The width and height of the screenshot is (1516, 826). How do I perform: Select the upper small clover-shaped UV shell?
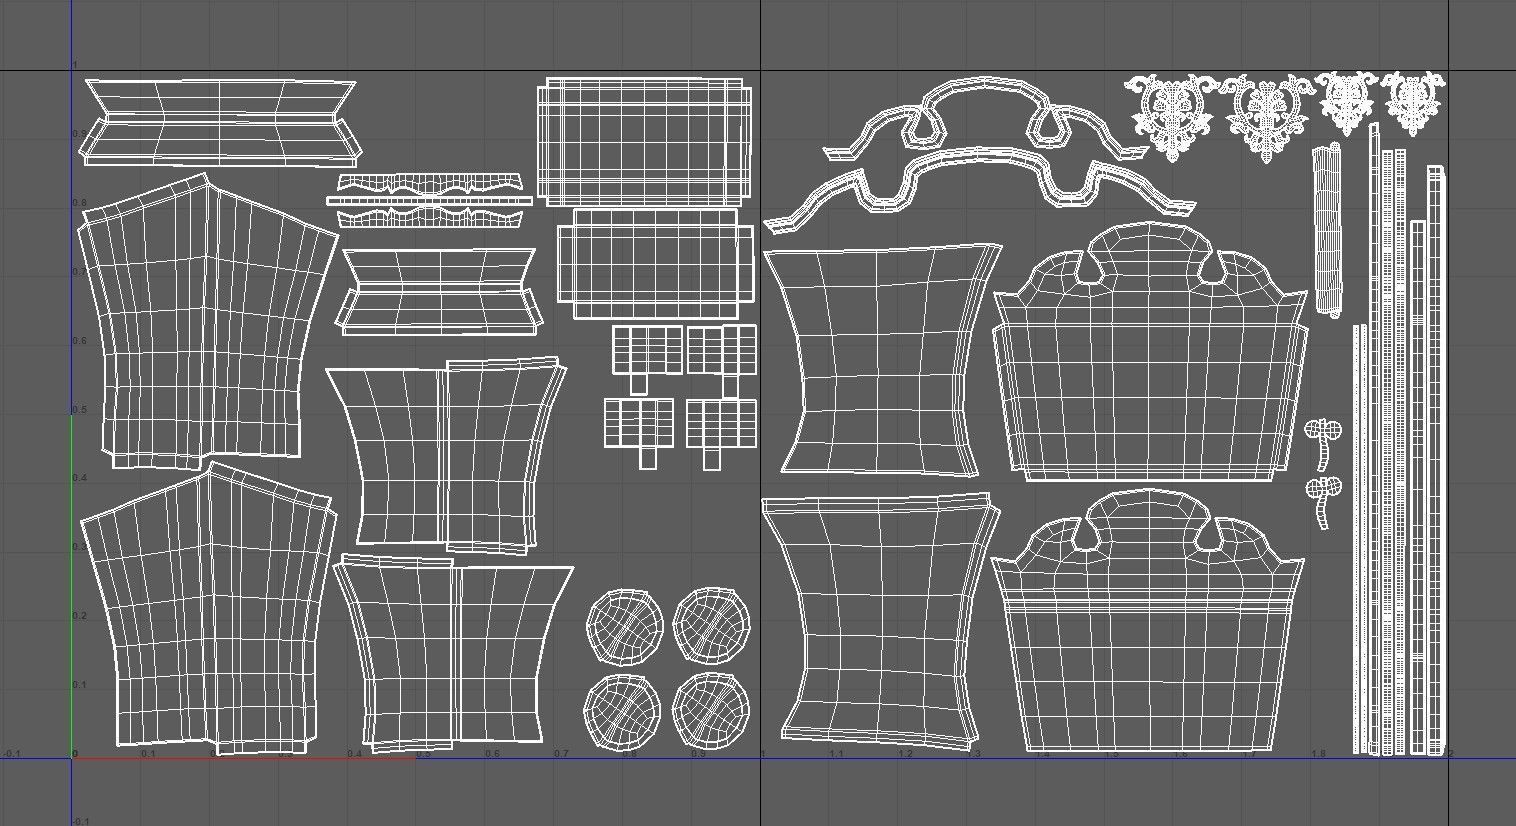1324,443
